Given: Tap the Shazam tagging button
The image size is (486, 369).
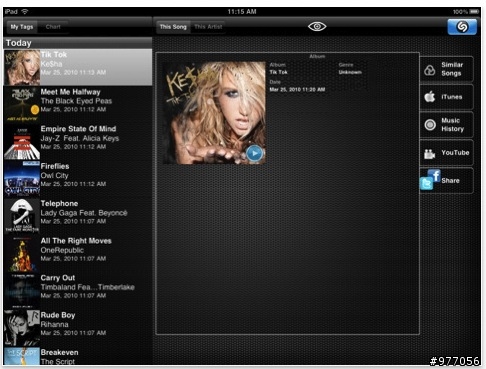Looking at the screenshot, I should click(x=462, y=27).
